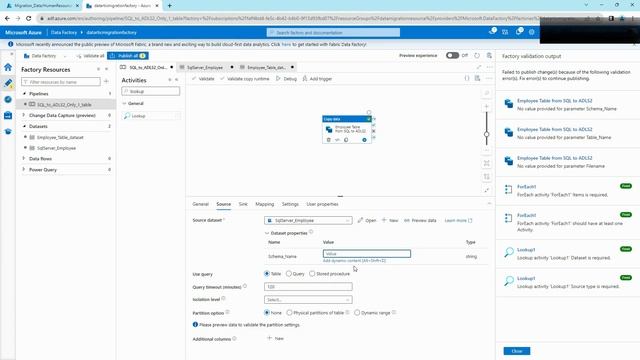The image size is (640, 360).
Task: Select the Query radio for Use query
Action: pyautogui.click(x=289, y=273)
